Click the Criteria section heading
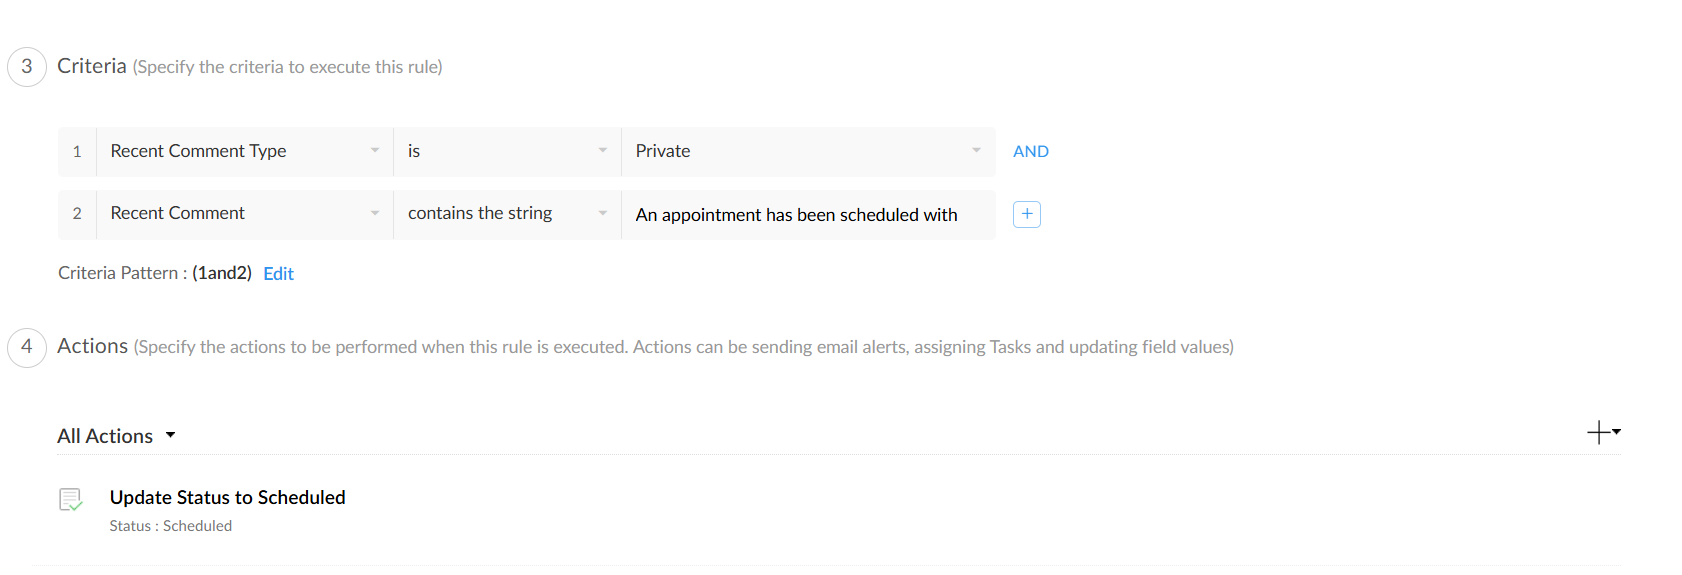This screenshot has width=1682, height=575. click(x=92, y=67)
